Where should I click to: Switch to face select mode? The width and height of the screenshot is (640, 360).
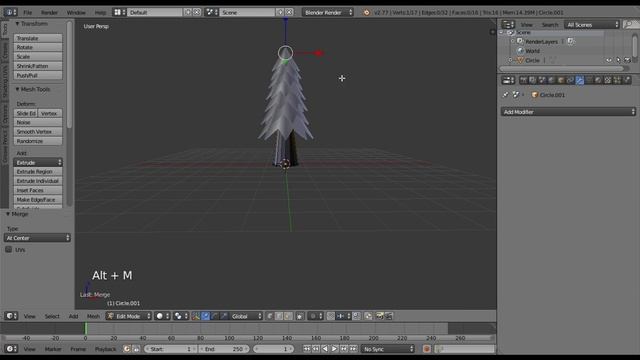tap(288, 316)
